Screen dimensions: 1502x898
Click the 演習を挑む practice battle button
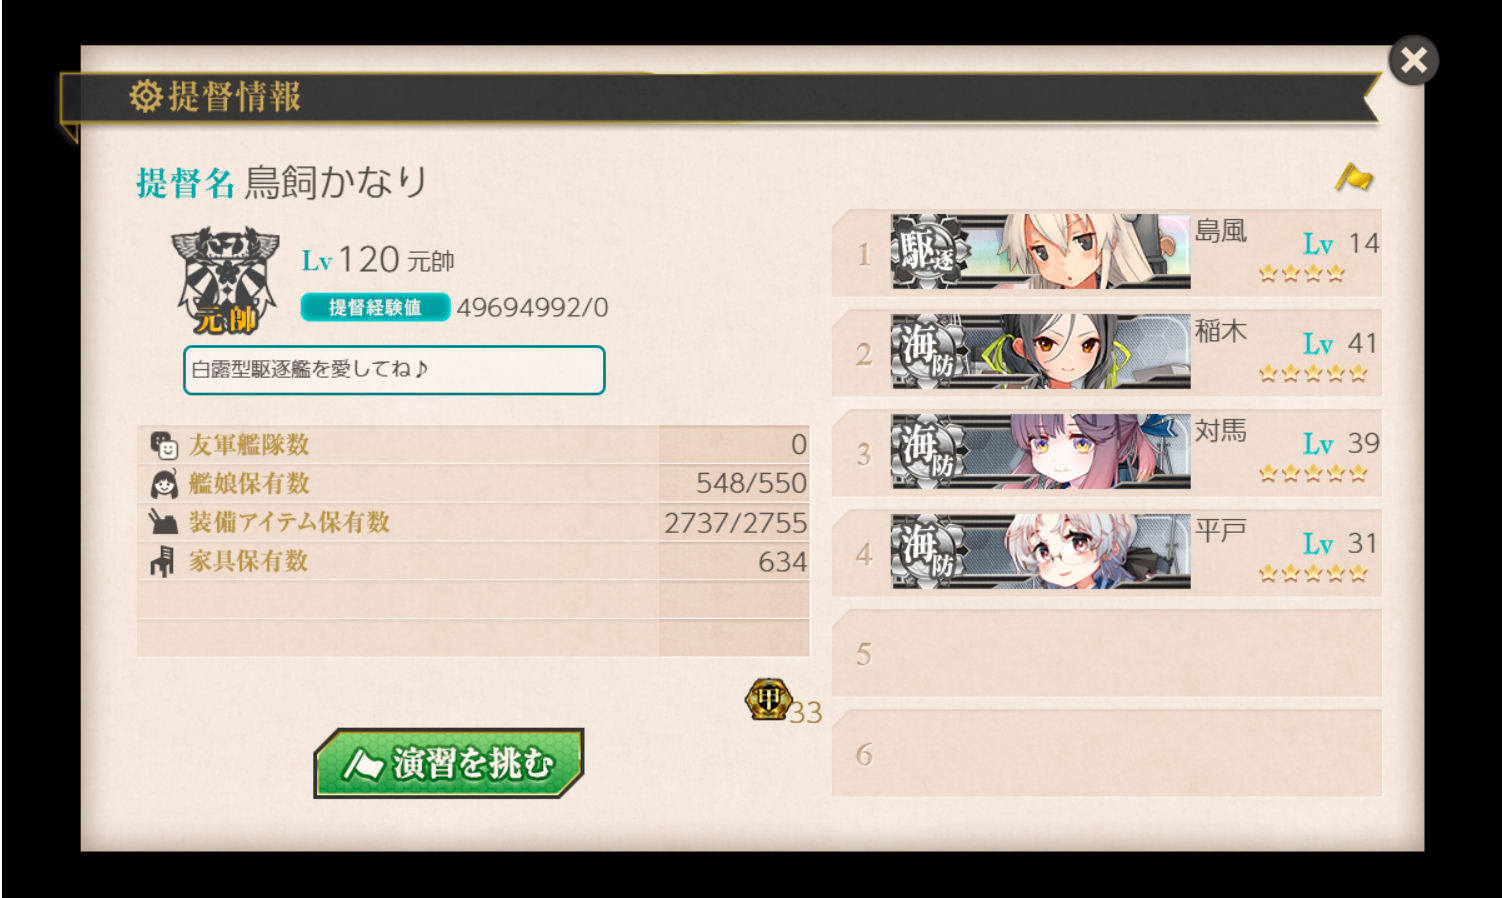pos(449,763)
